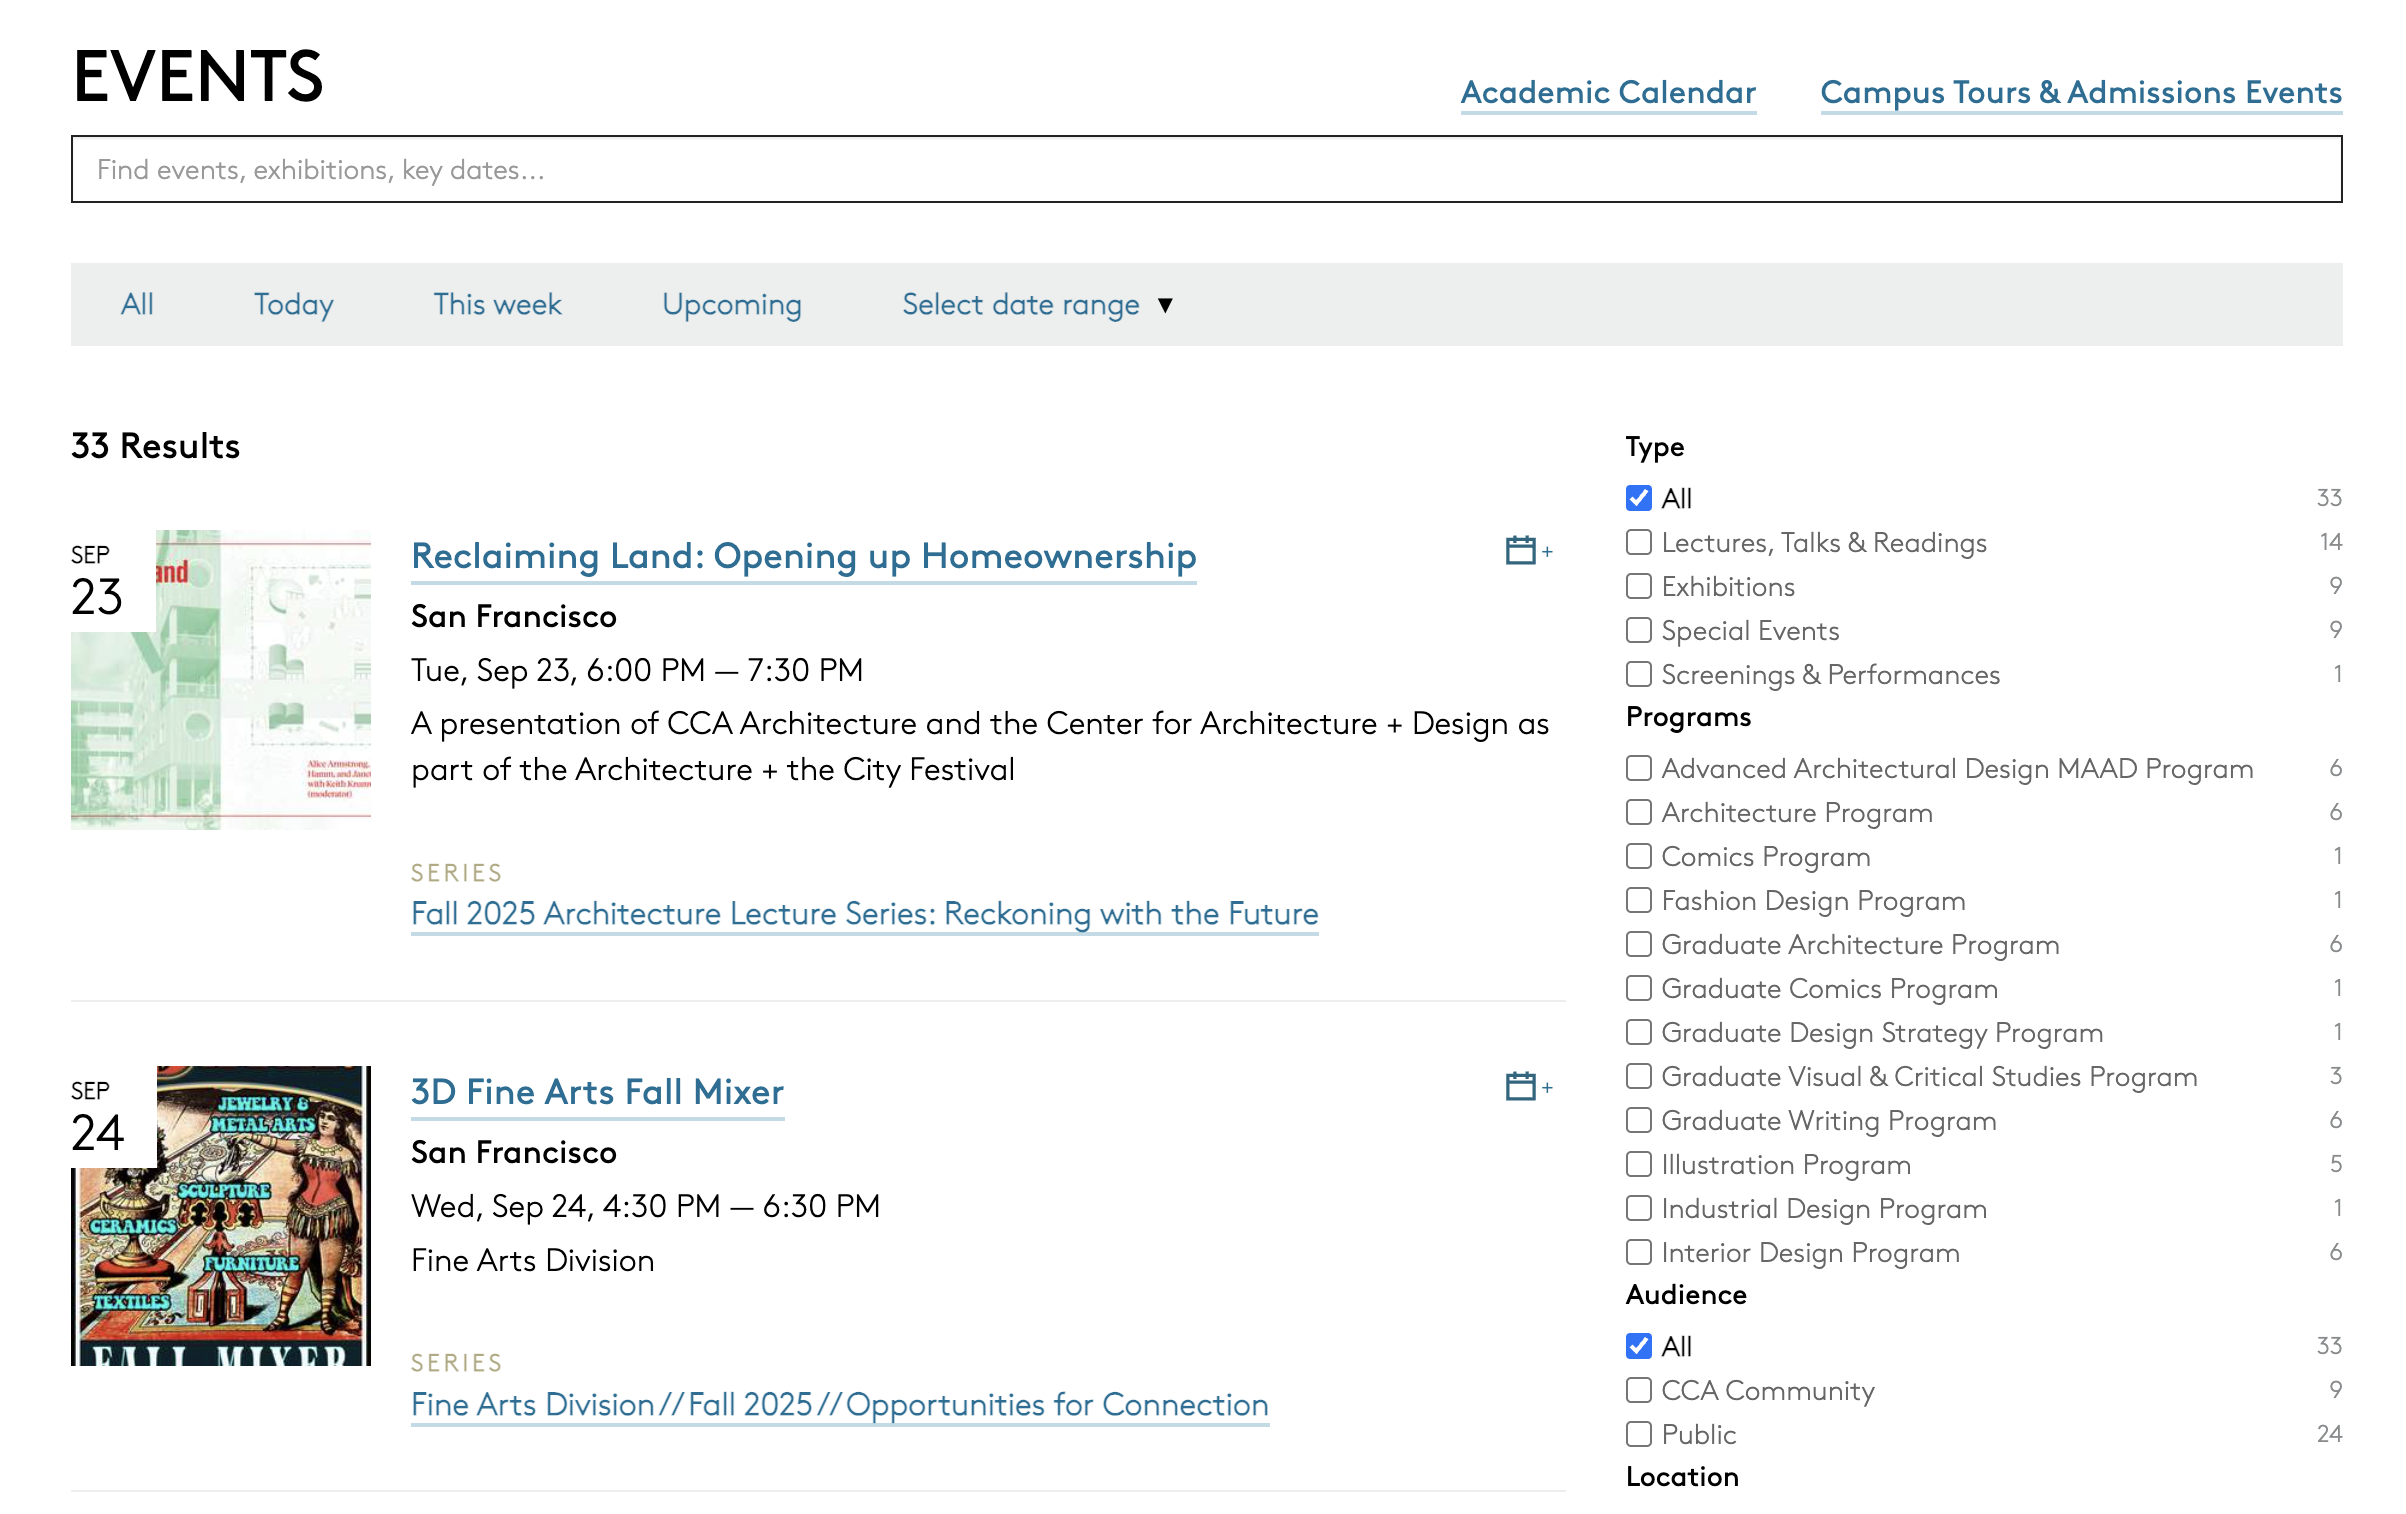Show Upcoming events tab

731,304
